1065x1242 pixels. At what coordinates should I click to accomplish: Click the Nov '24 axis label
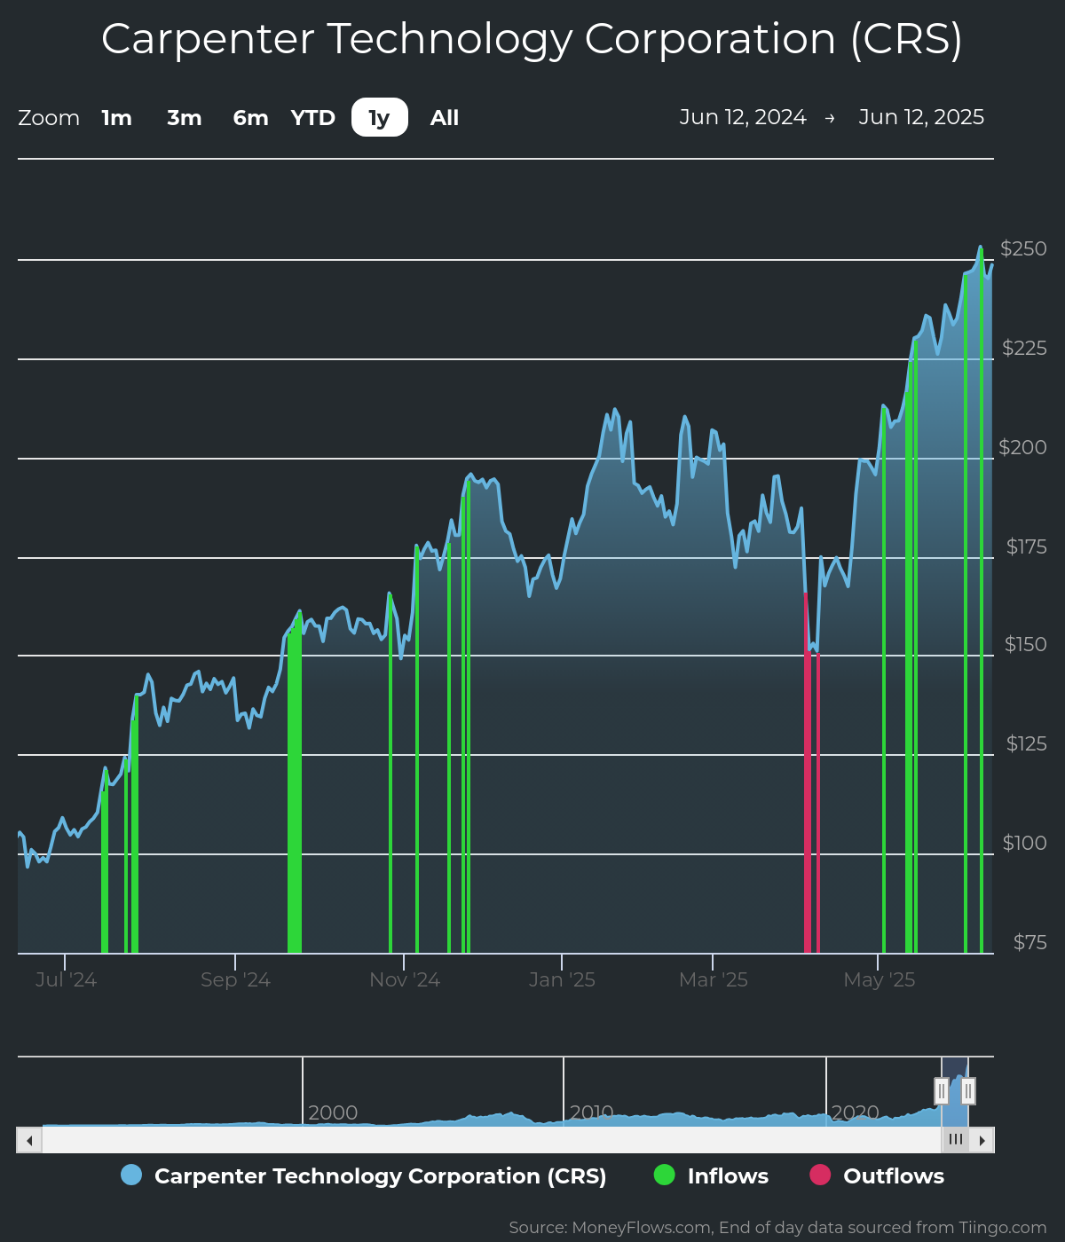pos(404,979)
